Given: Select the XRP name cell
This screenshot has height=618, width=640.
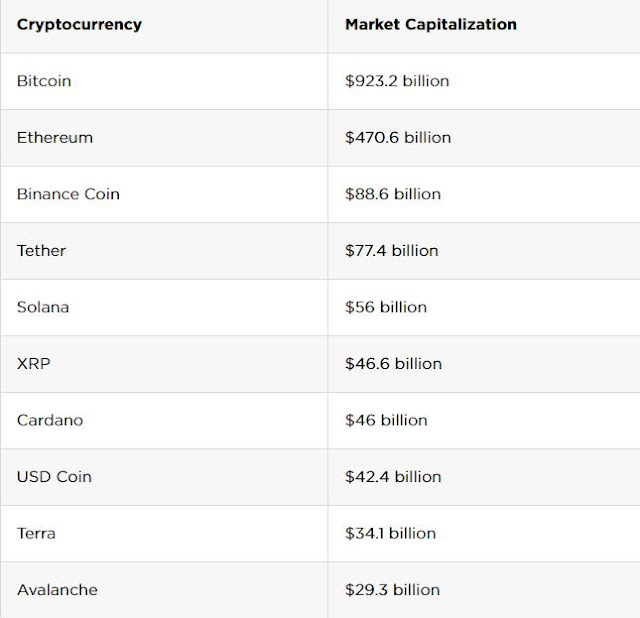Looking at the screenshot, I should [33, 363].
